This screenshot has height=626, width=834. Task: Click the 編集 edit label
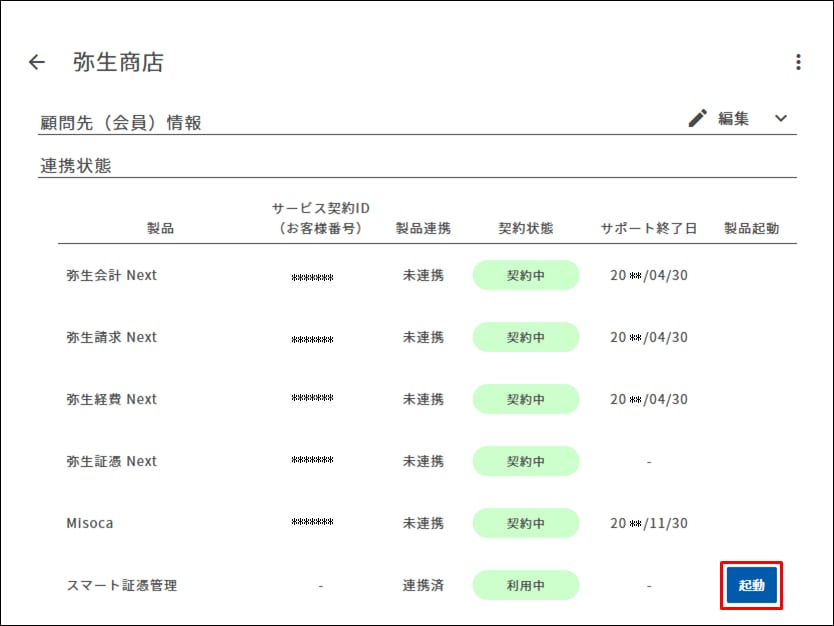click(x=733, y=118)
